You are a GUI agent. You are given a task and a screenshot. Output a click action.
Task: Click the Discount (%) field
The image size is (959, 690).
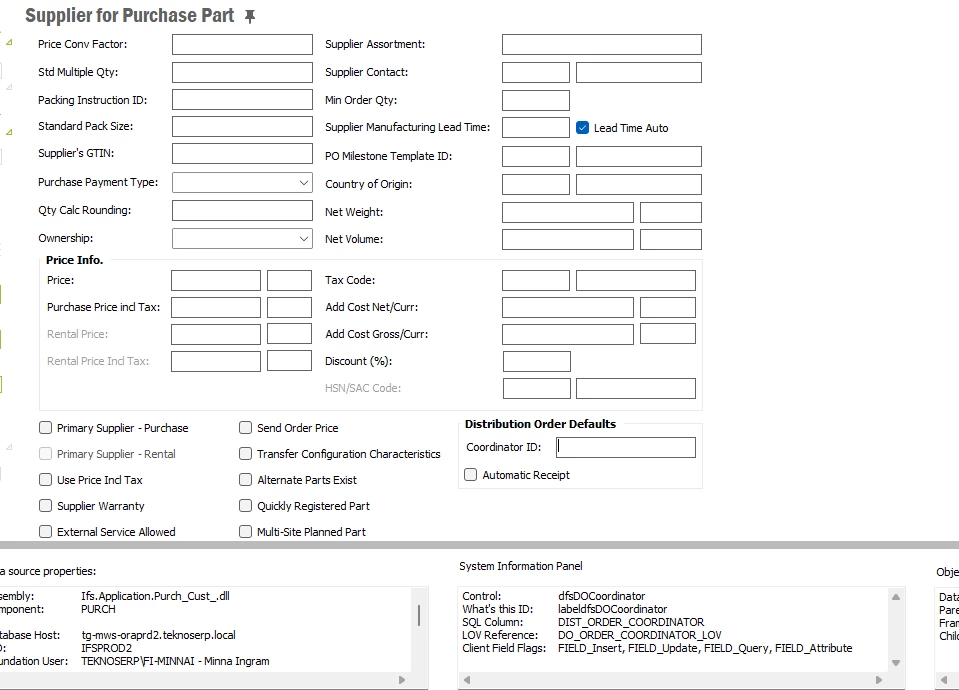(x=537, y=362)
